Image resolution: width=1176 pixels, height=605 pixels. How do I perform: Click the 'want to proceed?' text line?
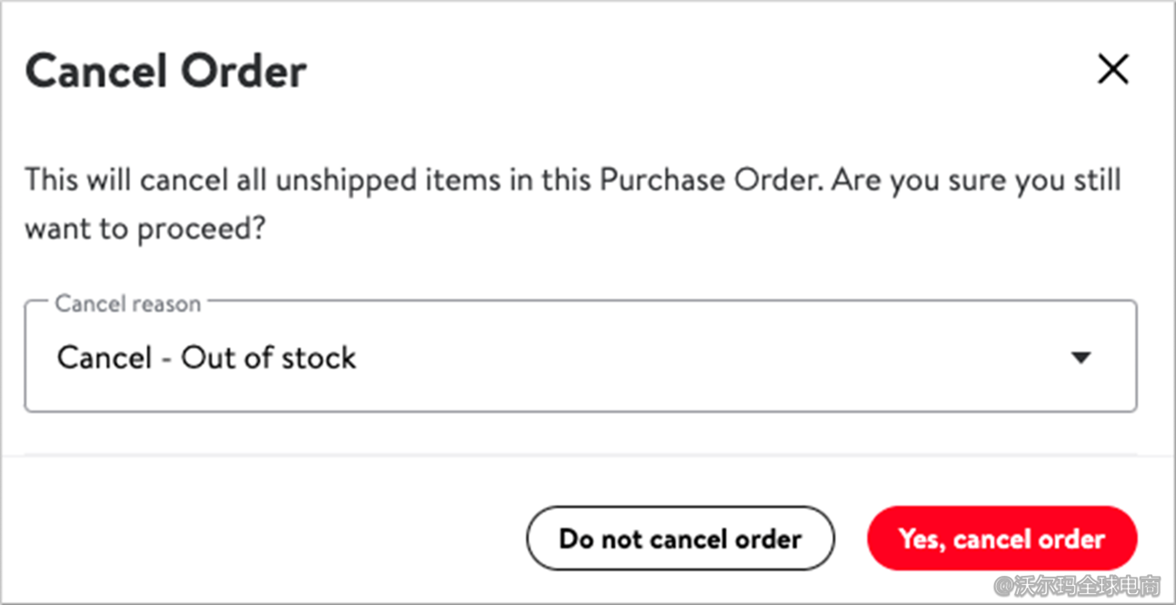point(145,228)
